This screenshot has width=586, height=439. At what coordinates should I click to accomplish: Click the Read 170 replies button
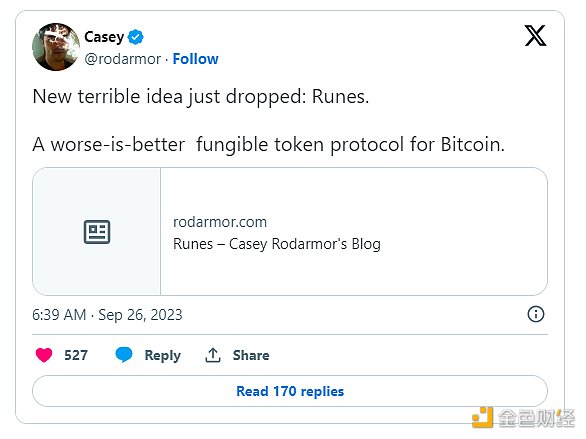pos(290,391)
